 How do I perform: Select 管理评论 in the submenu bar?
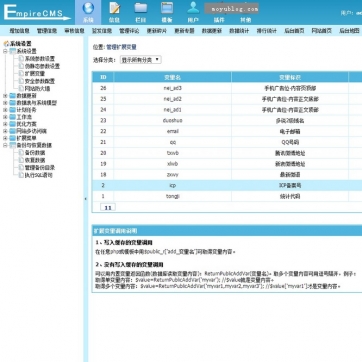[x=129, y=31]
